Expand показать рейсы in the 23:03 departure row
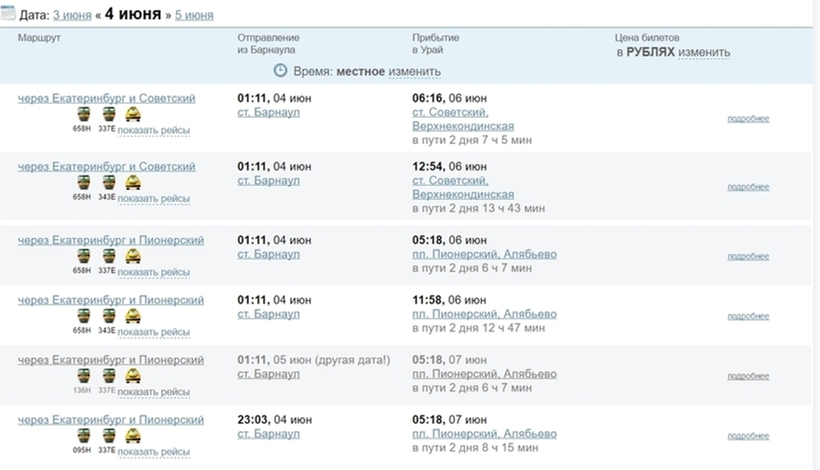 pyautogui.click(x=153, y=450)
